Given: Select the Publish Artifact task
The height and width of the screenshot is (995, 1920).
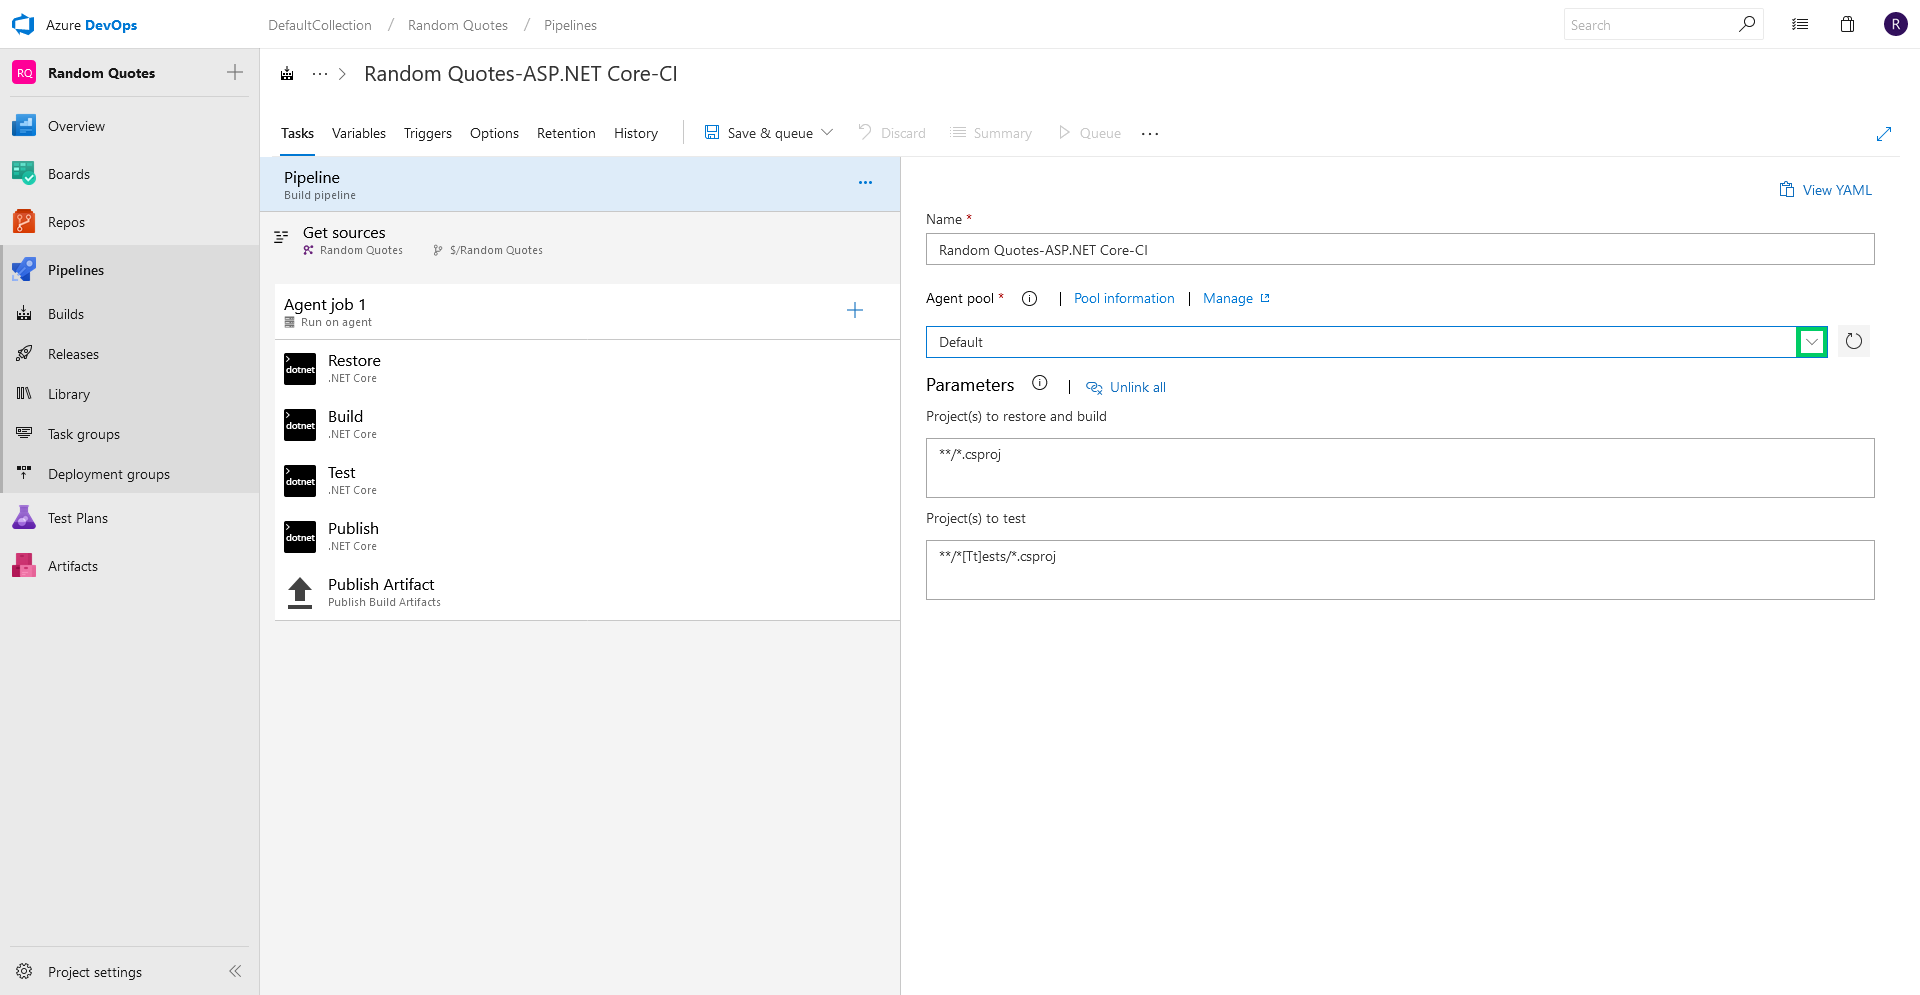Looking at the screenshot, I should pyautogui.click(x=587, y=592).
